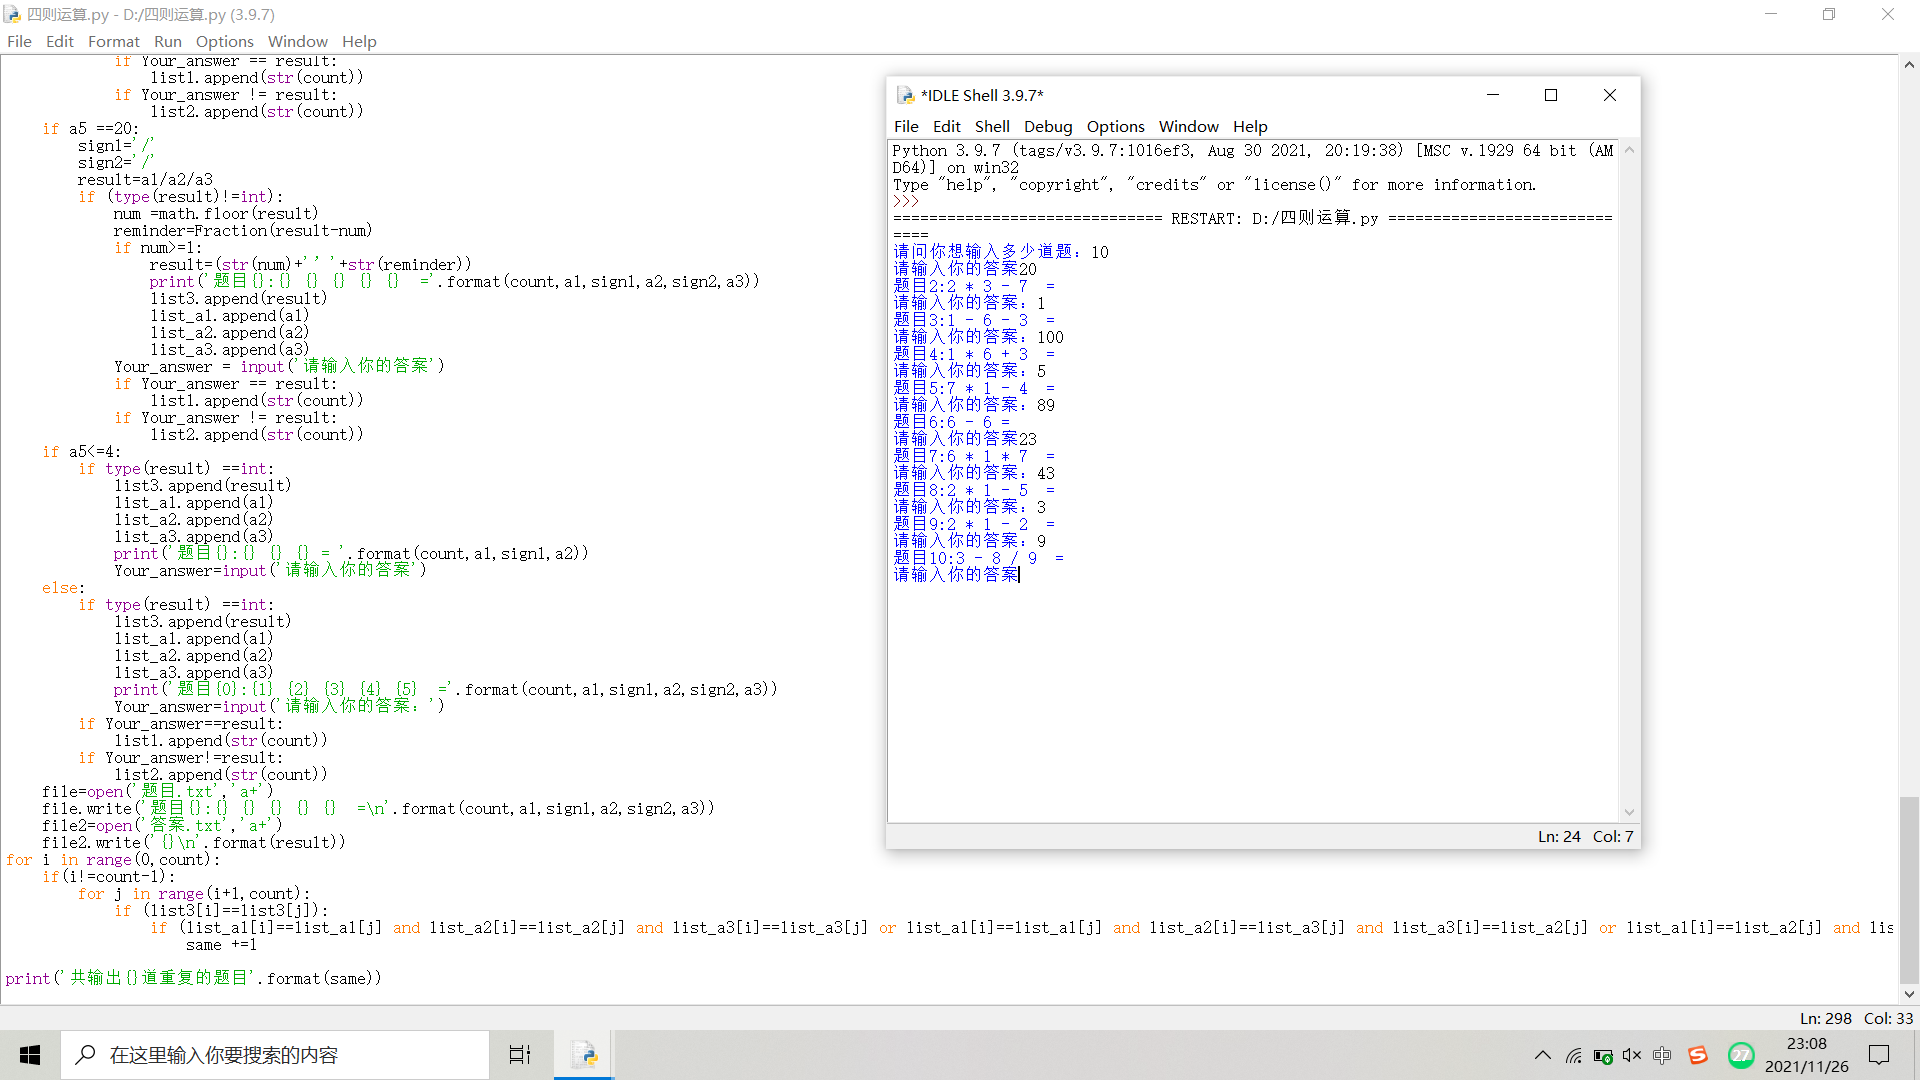Open the Options menu in IDLE Shell
Viewport: 1920px width, 1080px height.
[1115, 126]
